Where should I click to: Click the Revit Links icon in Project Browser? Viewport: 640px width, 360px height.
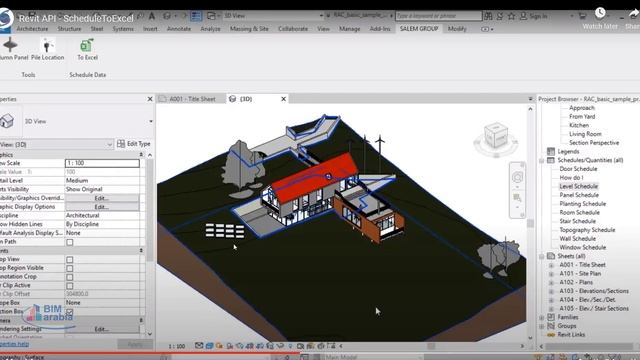551,335
